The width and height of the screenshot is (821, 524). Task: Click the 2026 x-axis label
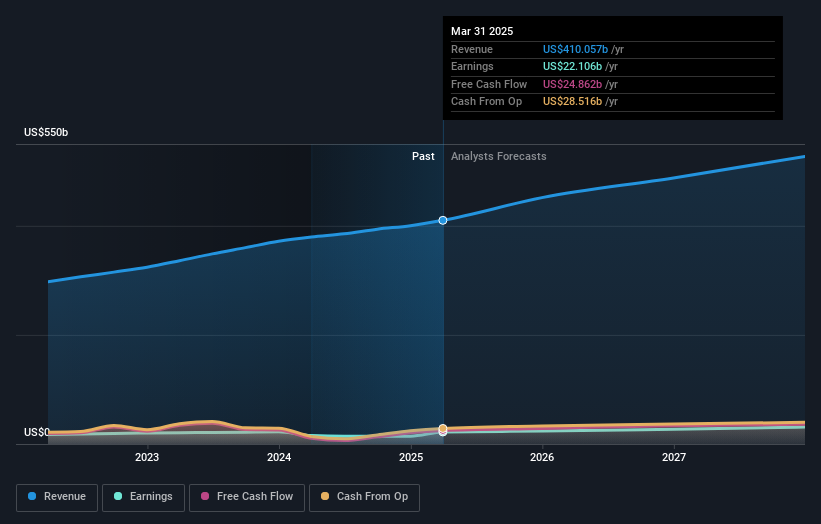click(x=542, y=457)
